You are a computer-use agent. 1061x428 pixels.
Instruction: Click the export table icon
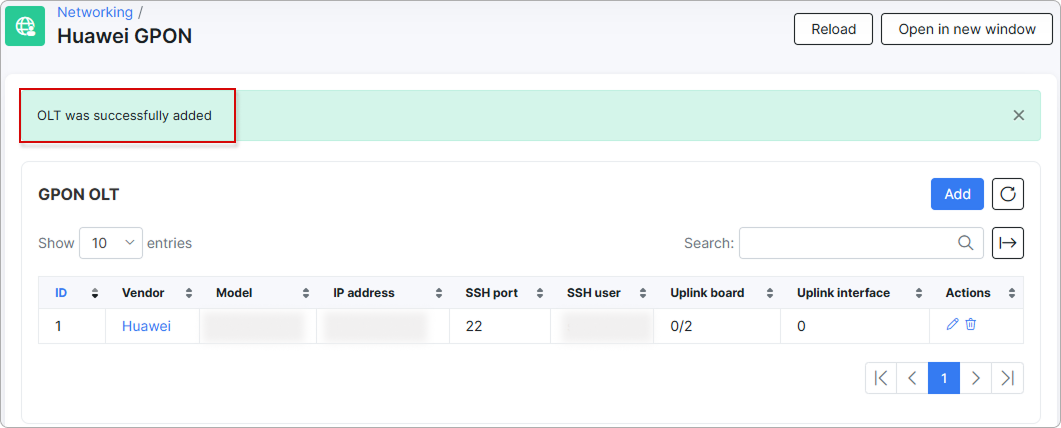coord(1008,242)
